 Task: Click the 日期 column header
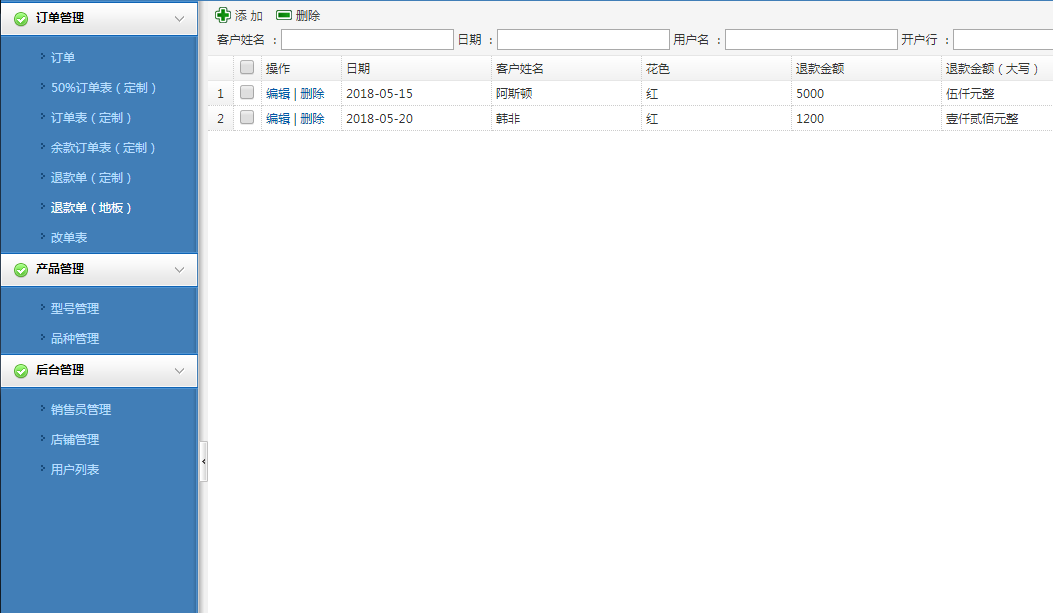(416, 68)
